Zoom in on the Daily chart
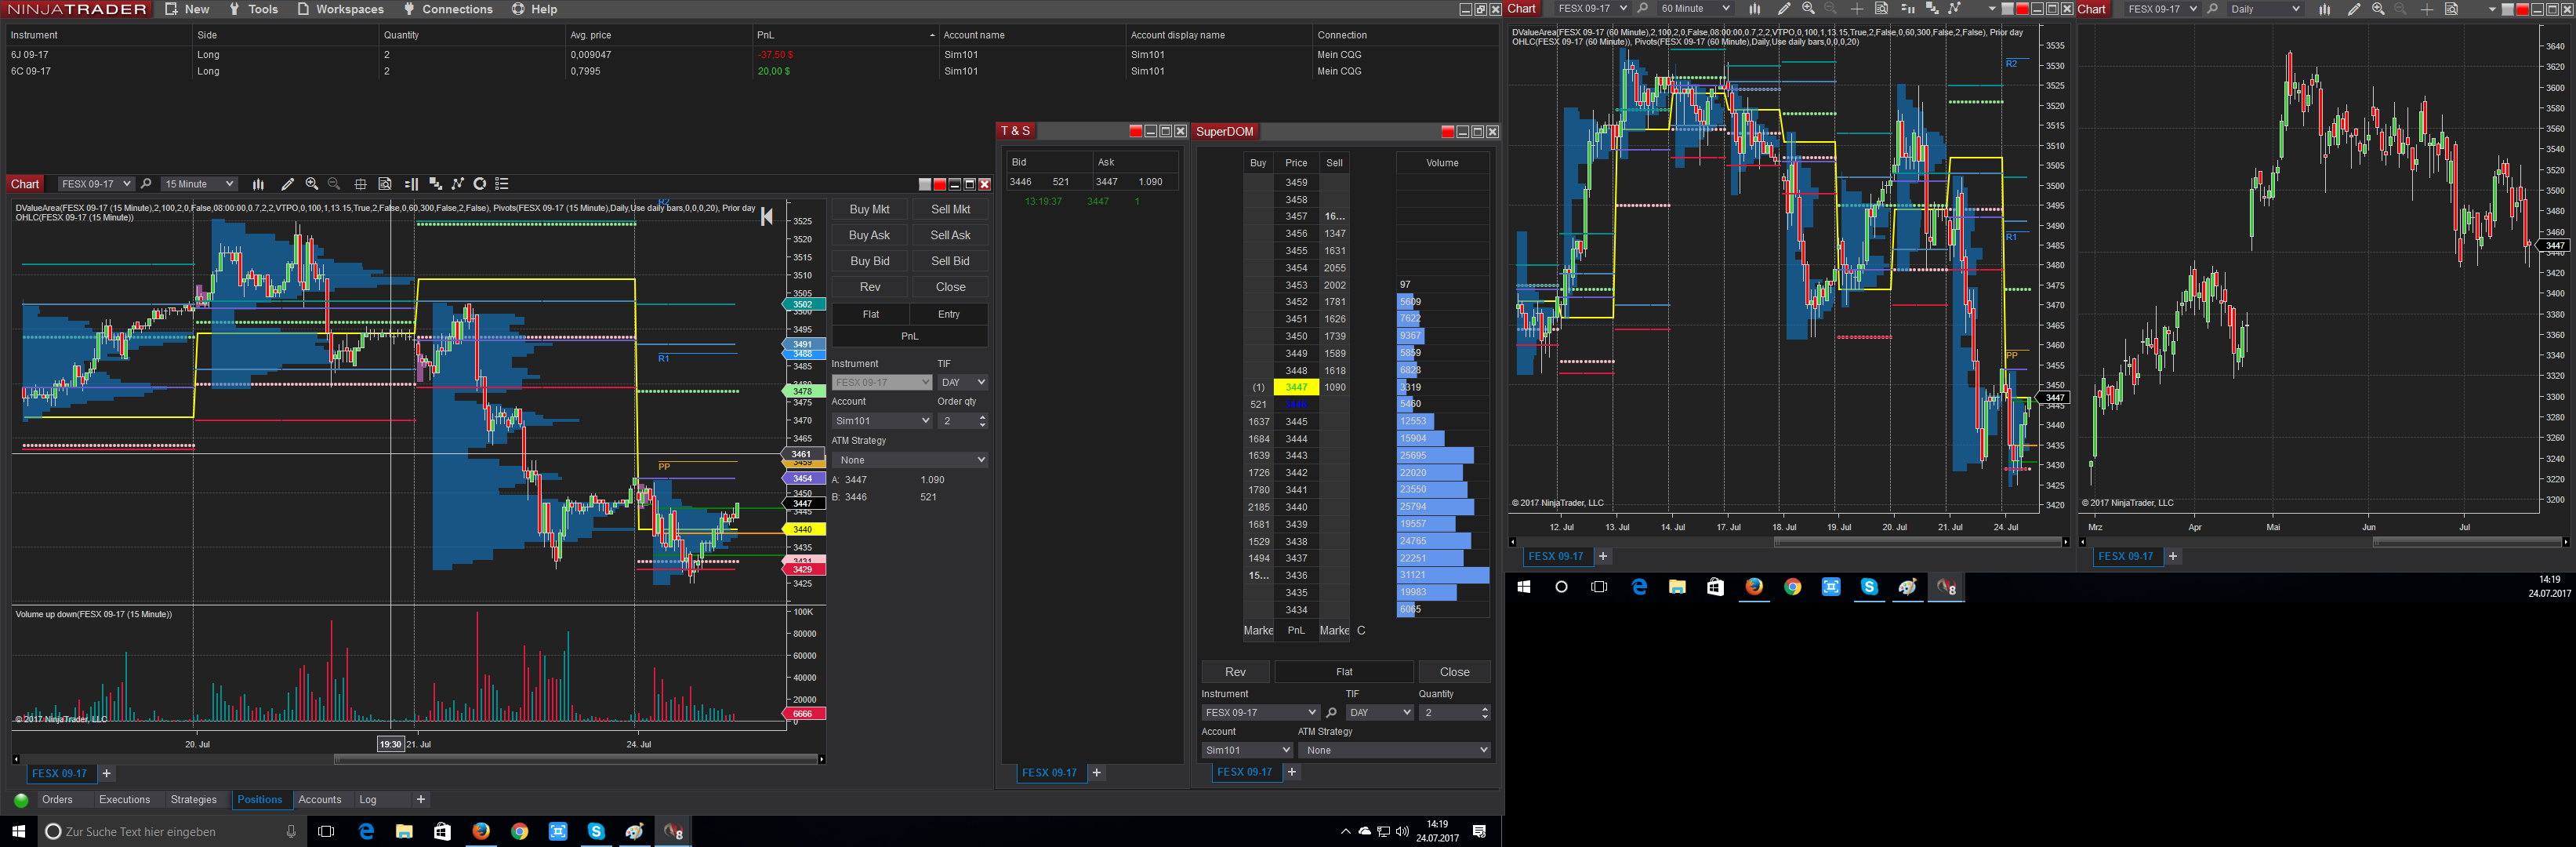 pos(2378,9)
